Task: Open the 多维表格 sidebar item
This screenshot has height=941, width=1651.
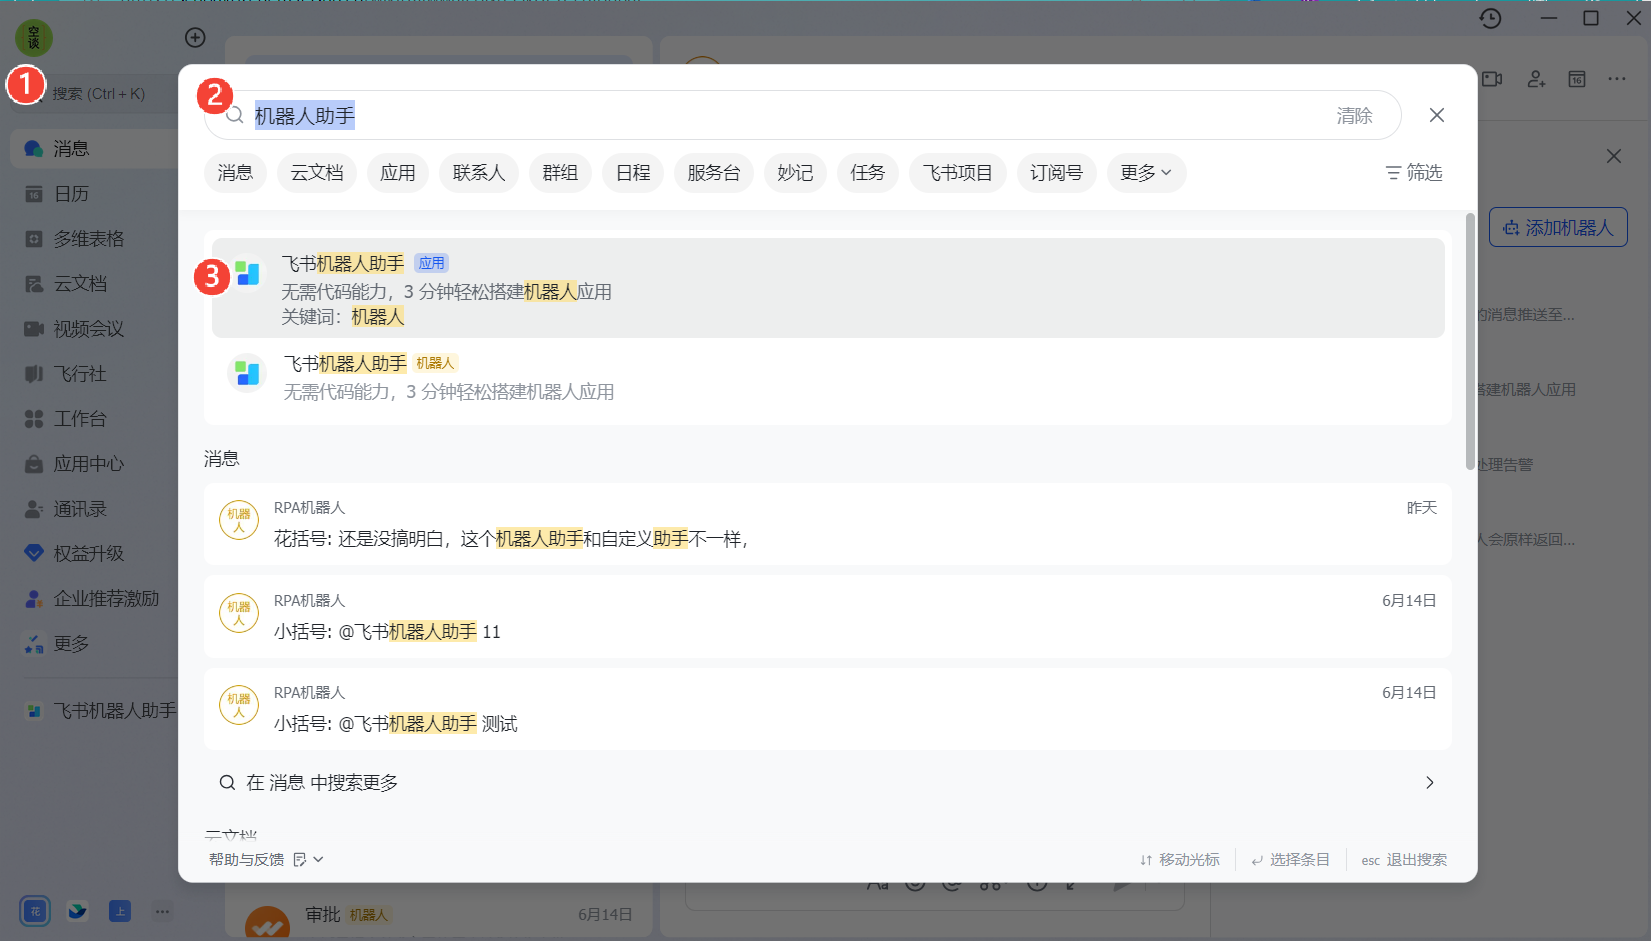Action: 88,239
